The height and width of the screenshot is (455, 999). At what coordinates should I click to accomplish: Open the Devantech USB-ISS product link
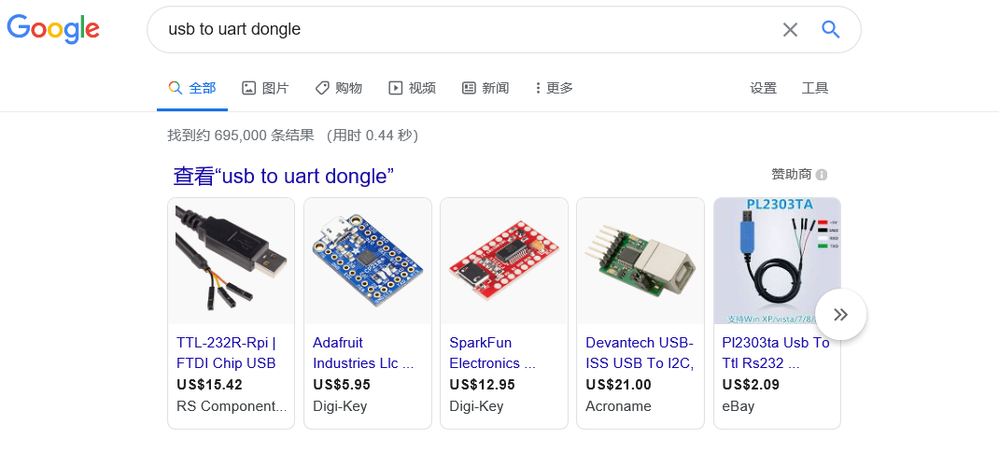640,352
